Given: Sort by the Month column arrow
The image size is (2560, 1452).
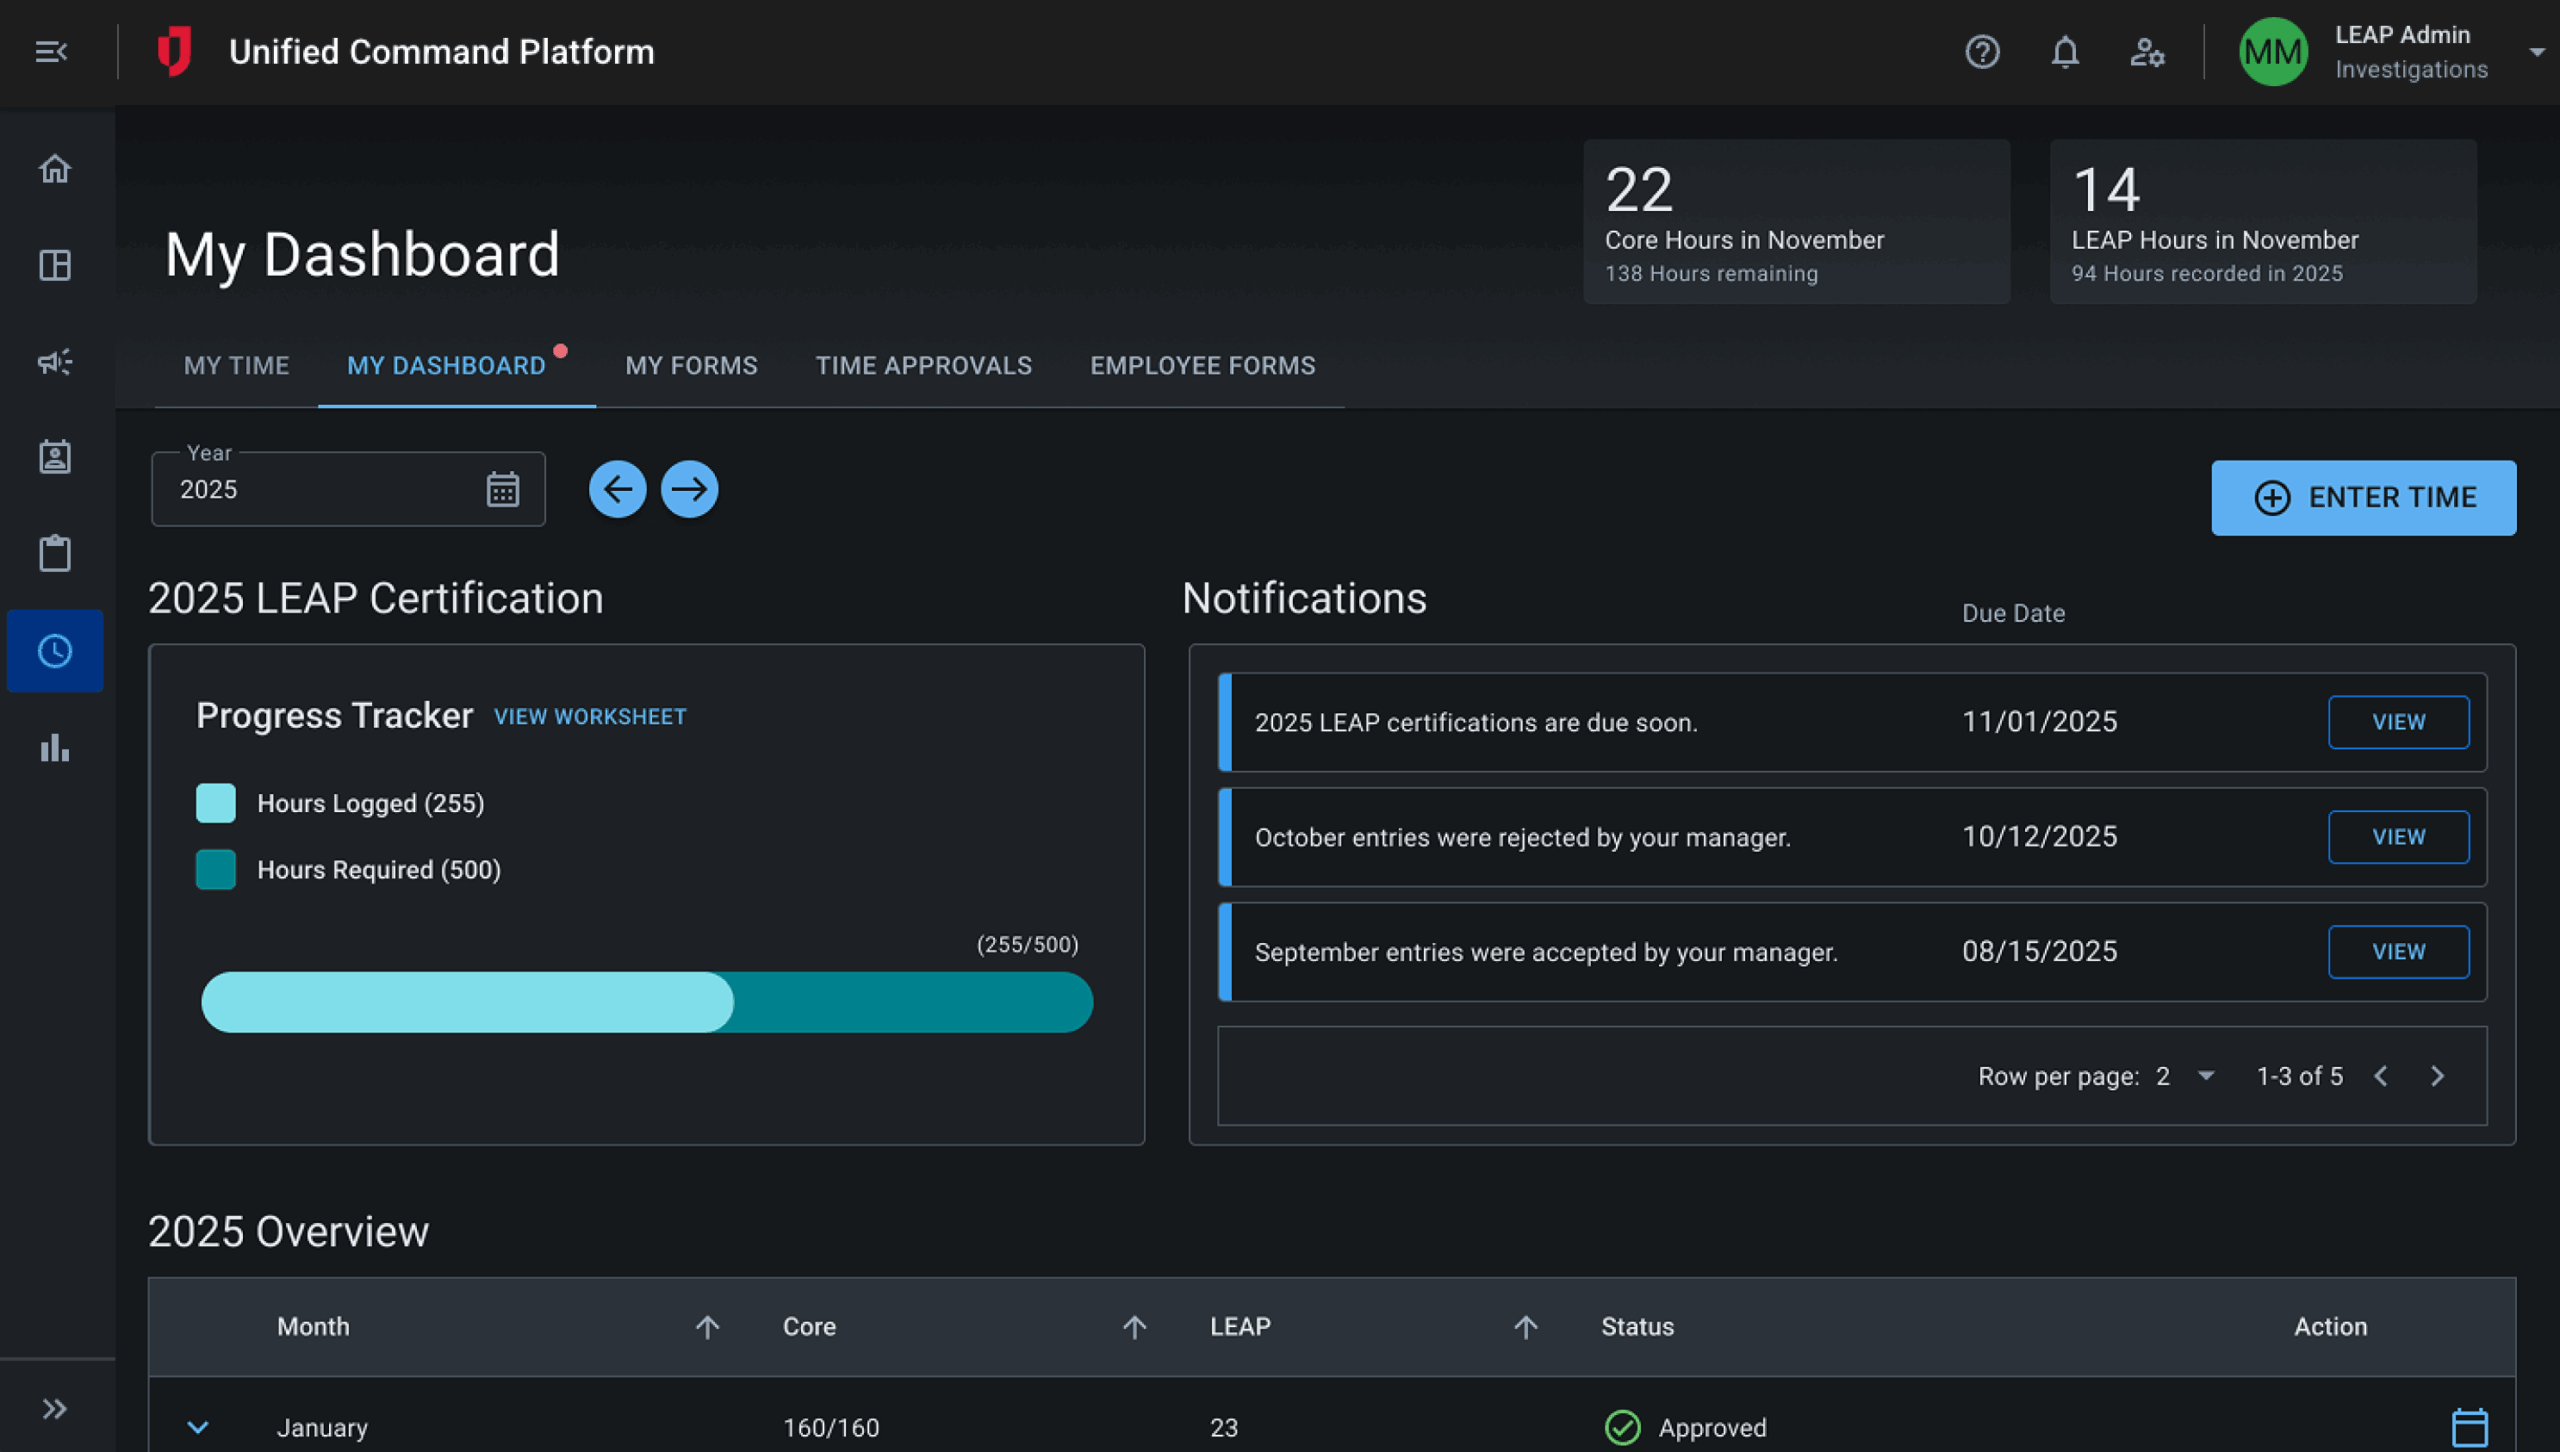Looking at the screenshot, I should pyautogui.click(x=707, y=1327).
